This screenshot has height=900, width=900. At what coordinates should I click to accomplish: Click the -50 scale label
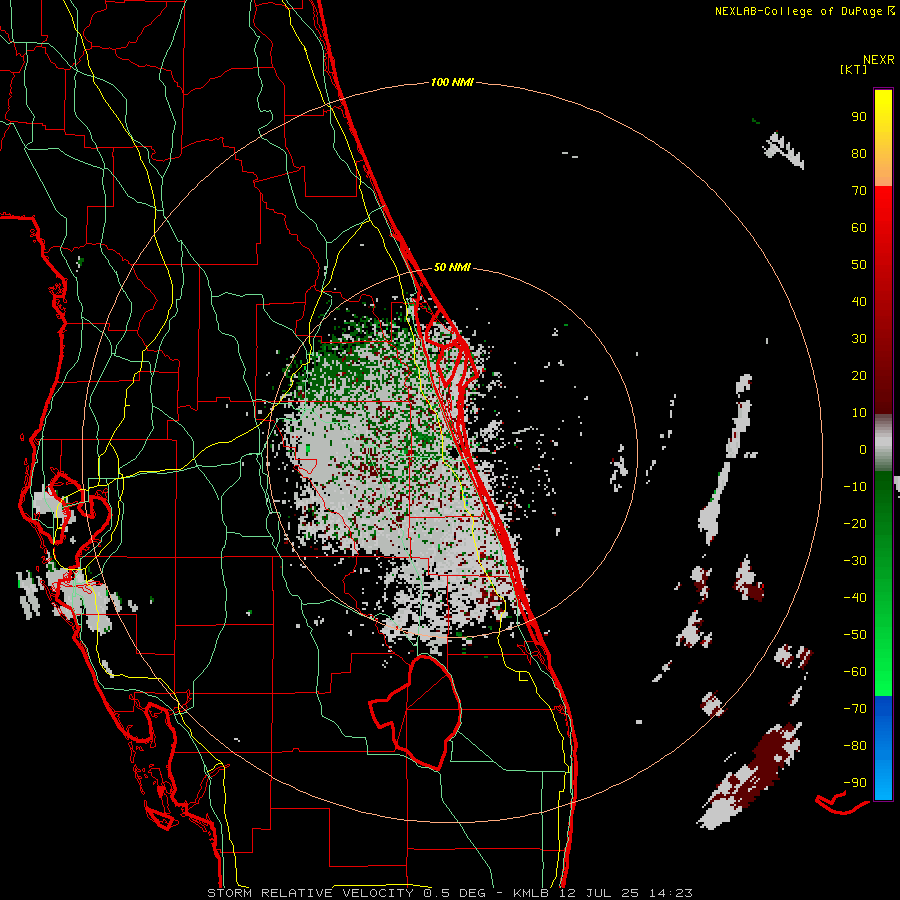click(855, 635)
